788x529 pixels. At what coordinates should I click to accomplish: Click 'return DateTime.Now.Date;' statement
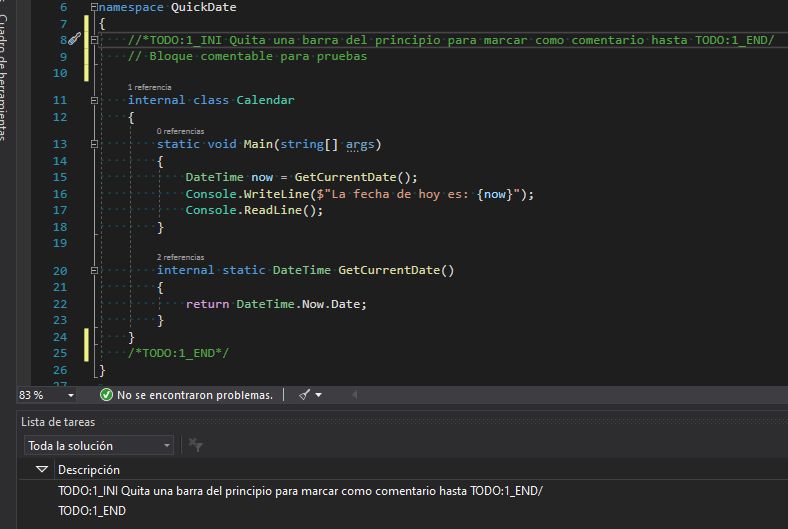(276, 304)
